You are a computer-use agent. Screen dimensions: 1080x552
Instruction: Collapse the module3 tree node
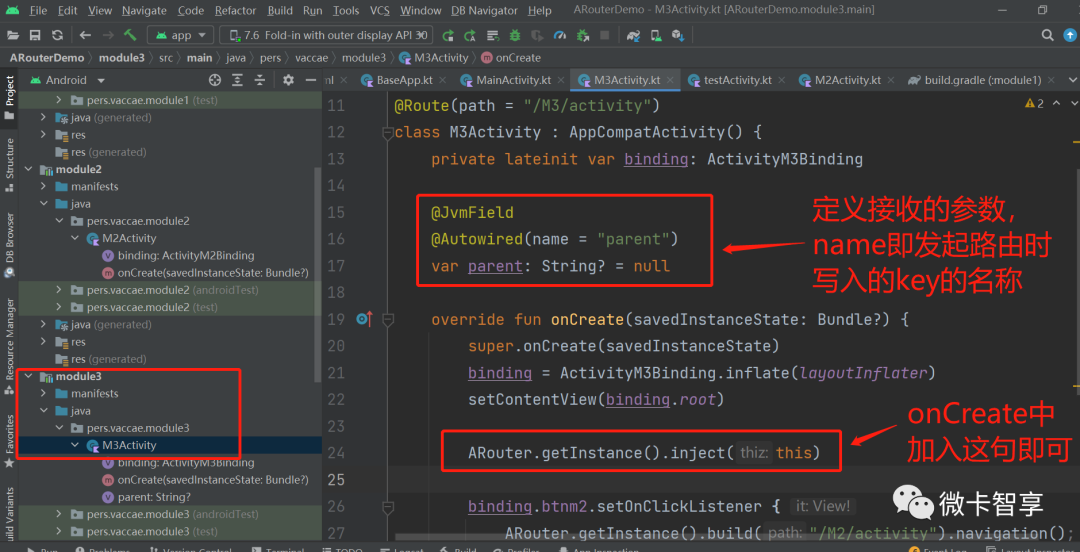pos(28,376)
